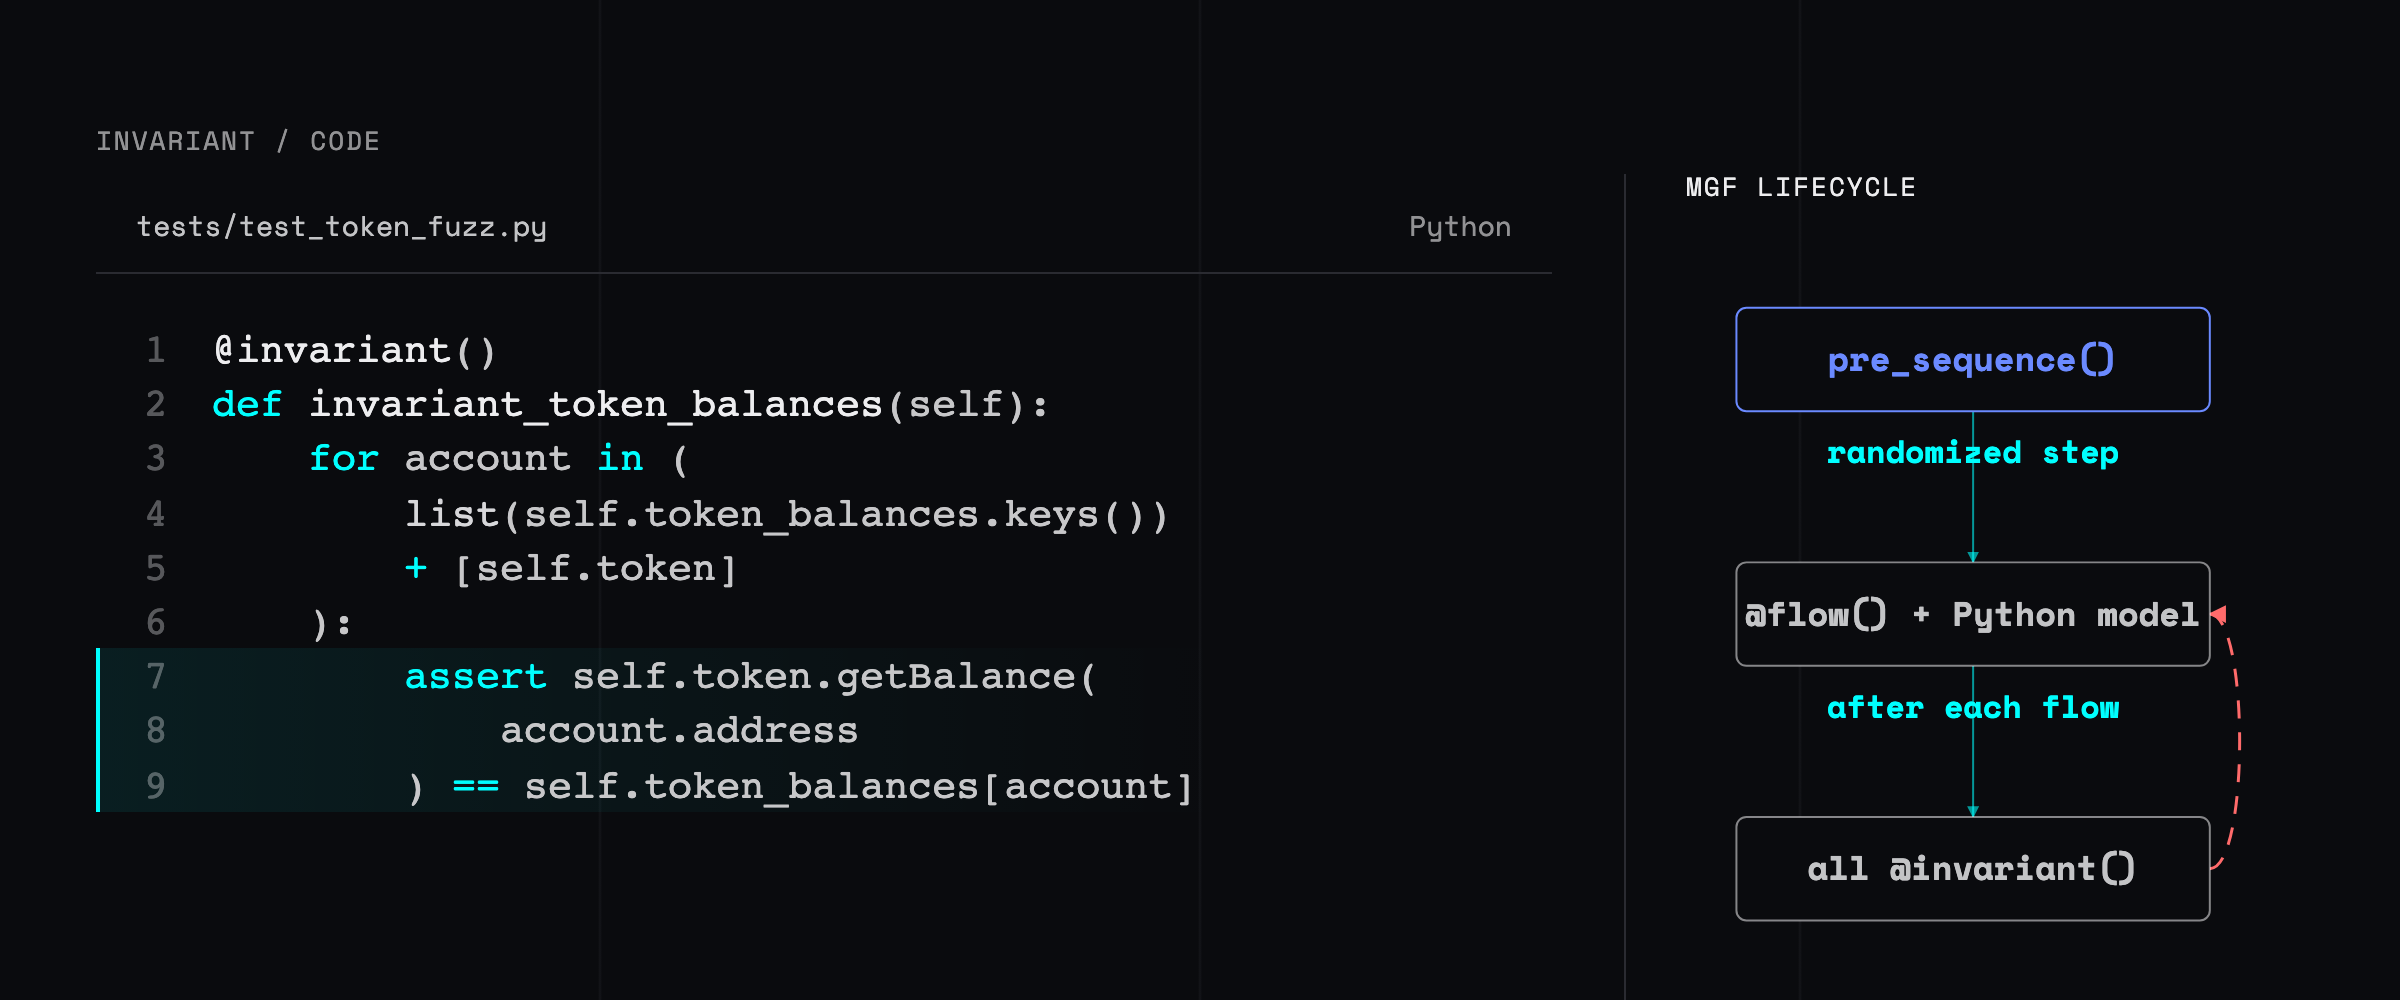
Task: Click line number 2 in the gutter
Action: (156, 404)
